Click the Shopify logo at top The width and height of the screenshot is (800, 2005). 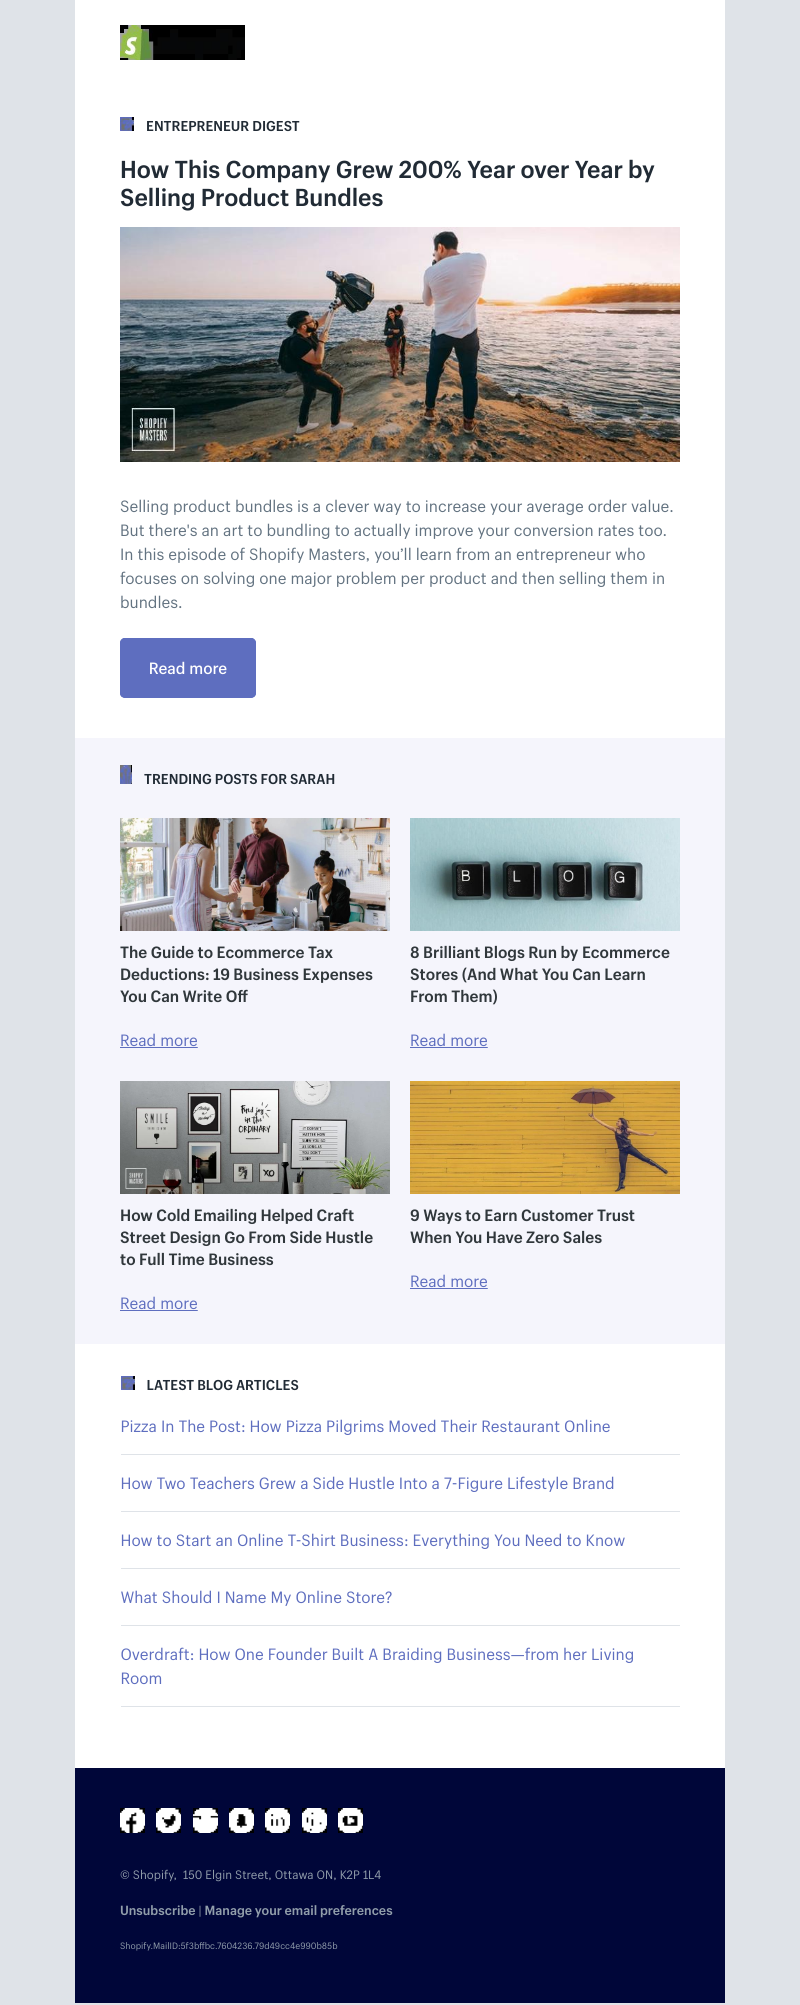[182, 43]
